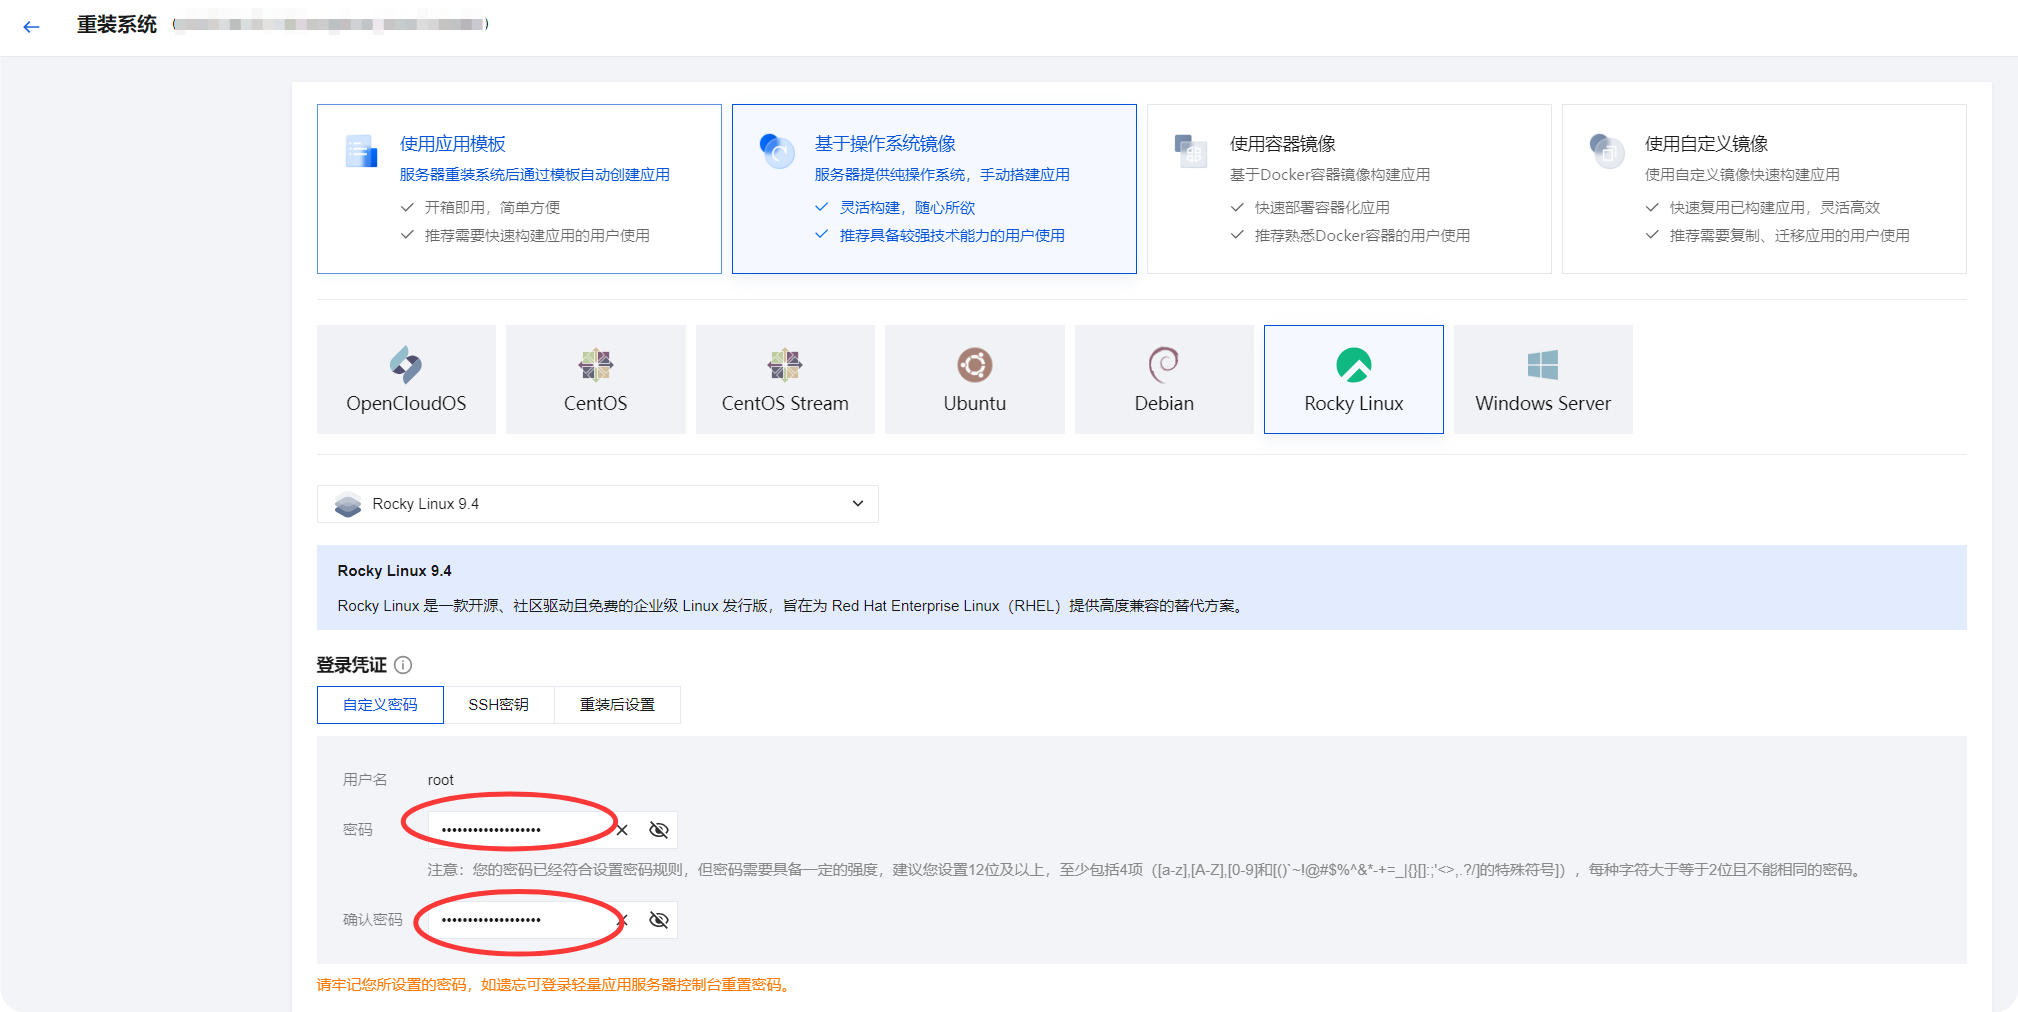Switch to the SSH密钥 tab
Screen dimensions: 2018x1012
(500, 704)
